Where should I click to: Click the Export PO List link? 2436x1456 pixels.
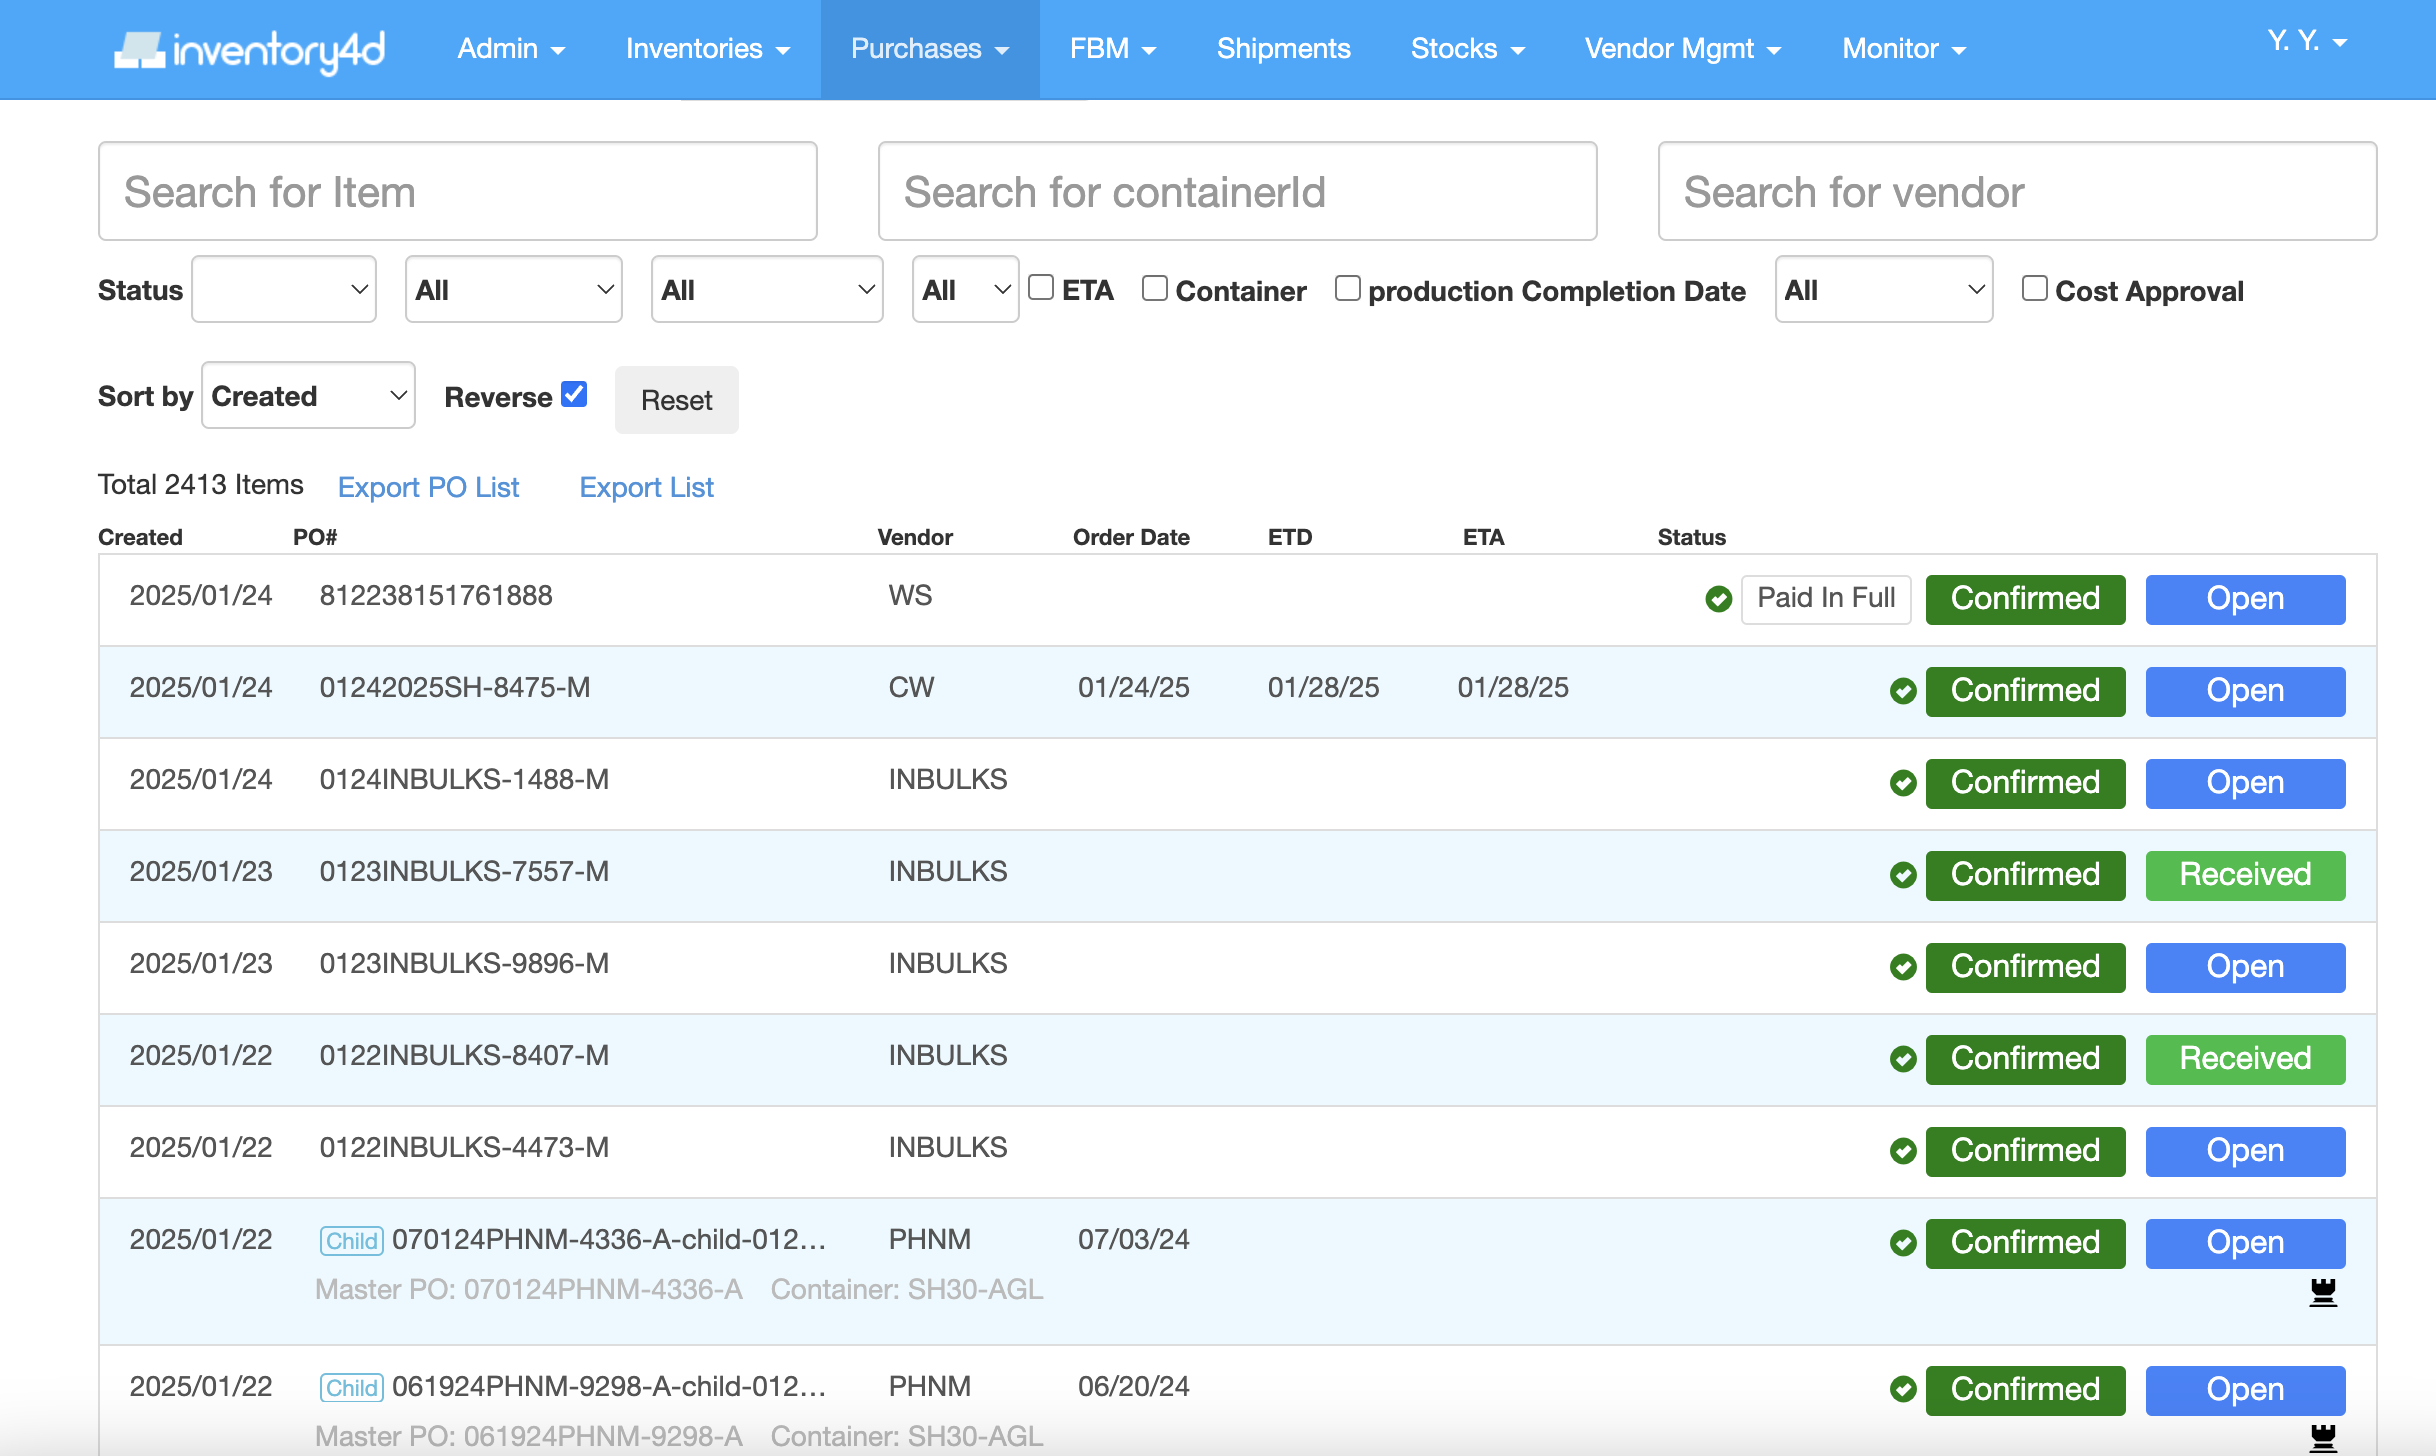tap(428, 487)
